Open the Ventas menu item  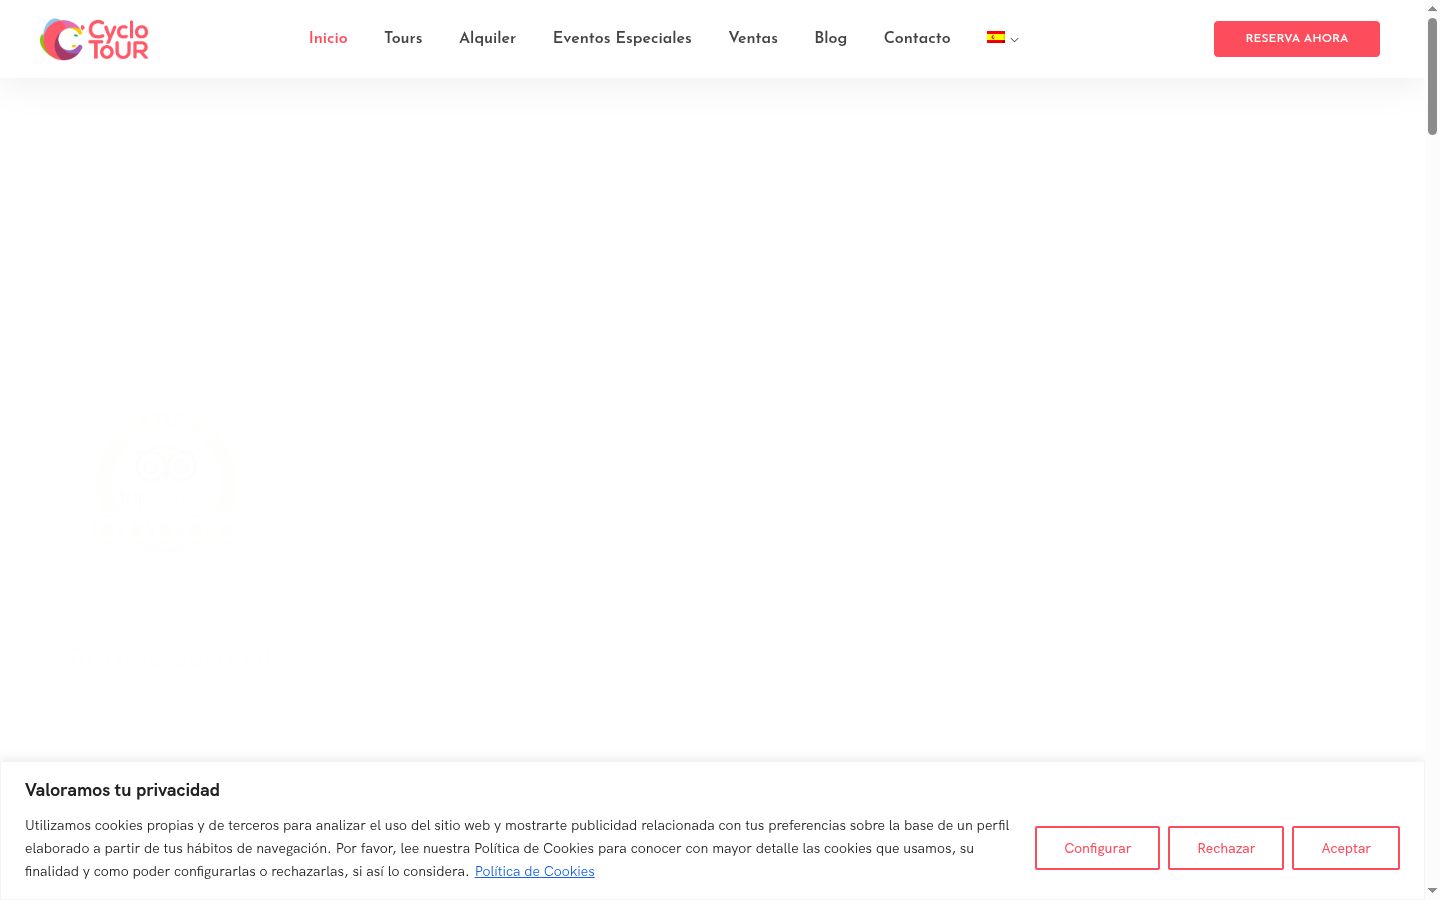click(x=753, y=38)
